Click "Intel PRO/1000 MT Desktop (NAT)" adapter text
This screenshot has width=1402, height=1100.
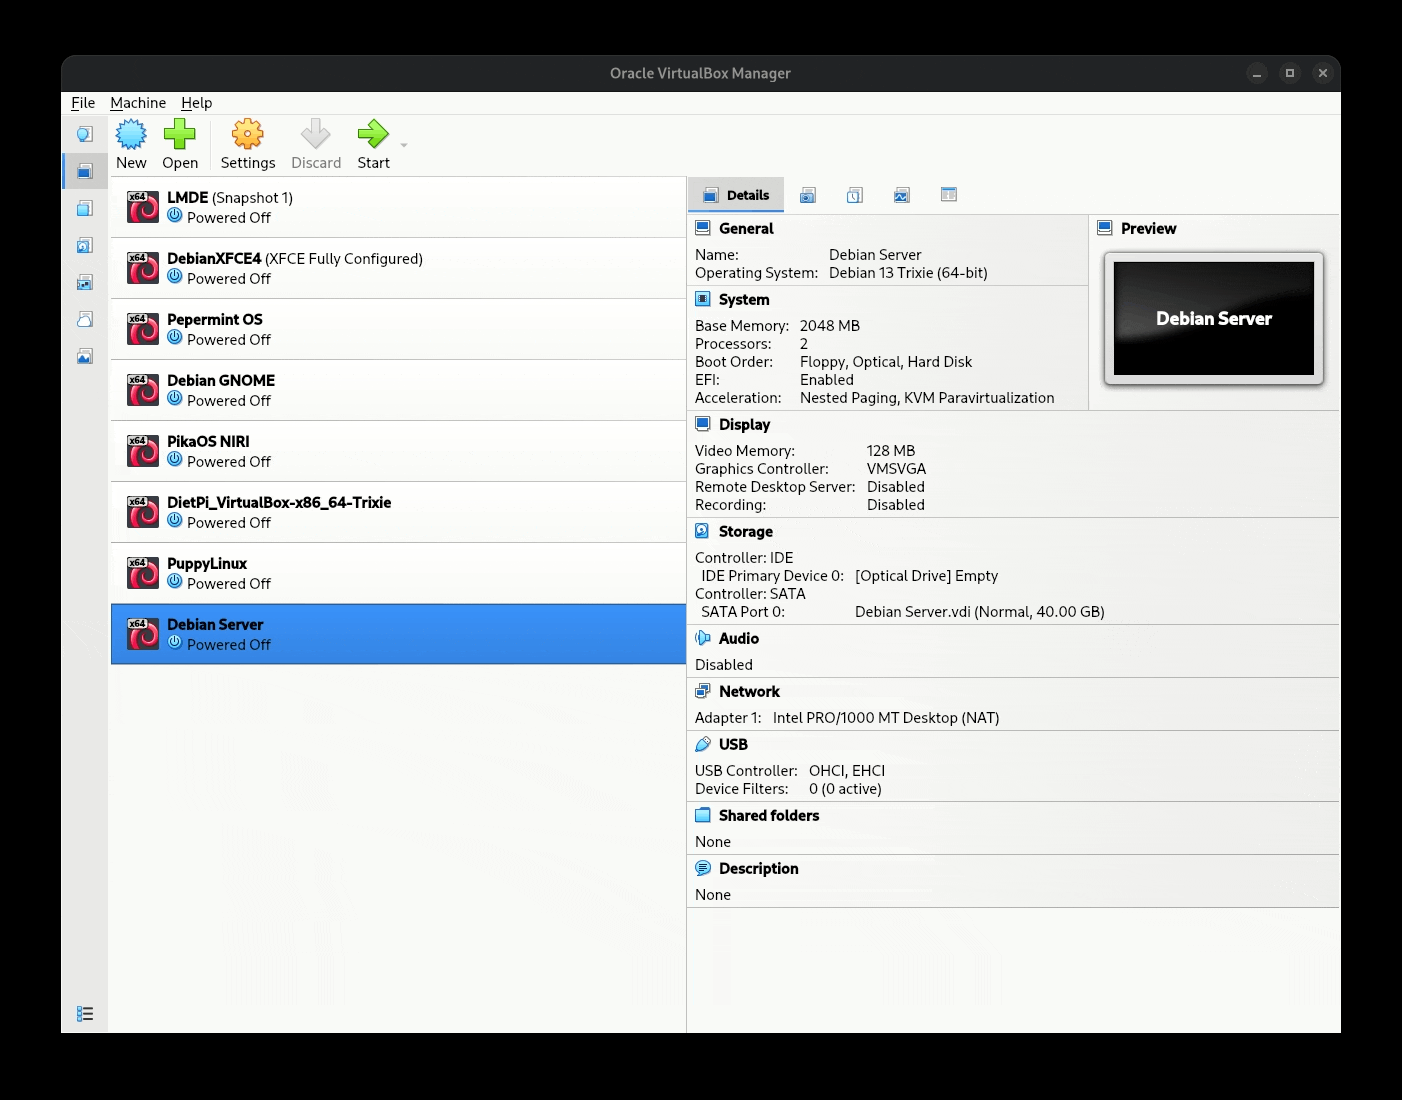point(886,718)
